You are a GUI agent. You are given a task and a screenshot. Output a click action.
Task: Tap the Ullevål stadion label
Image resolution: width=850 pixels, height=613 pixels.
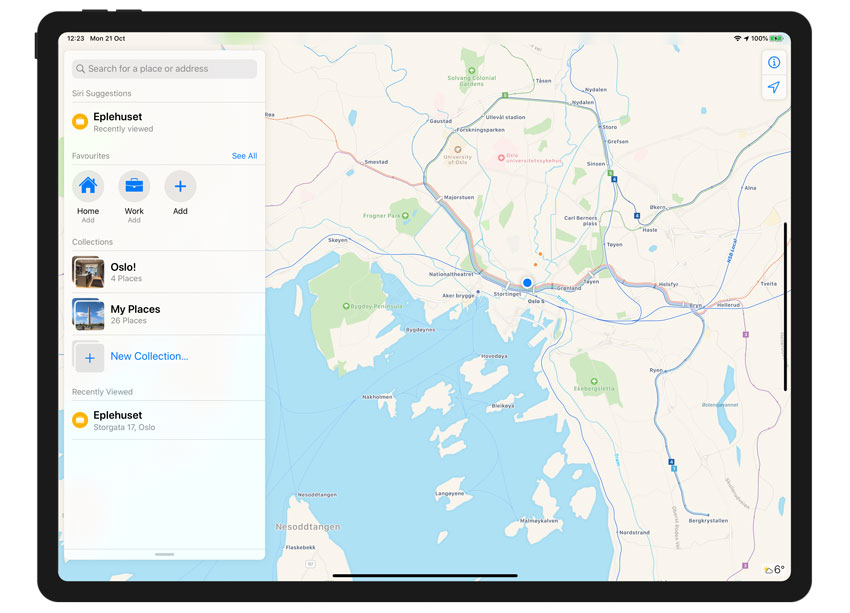505,117
